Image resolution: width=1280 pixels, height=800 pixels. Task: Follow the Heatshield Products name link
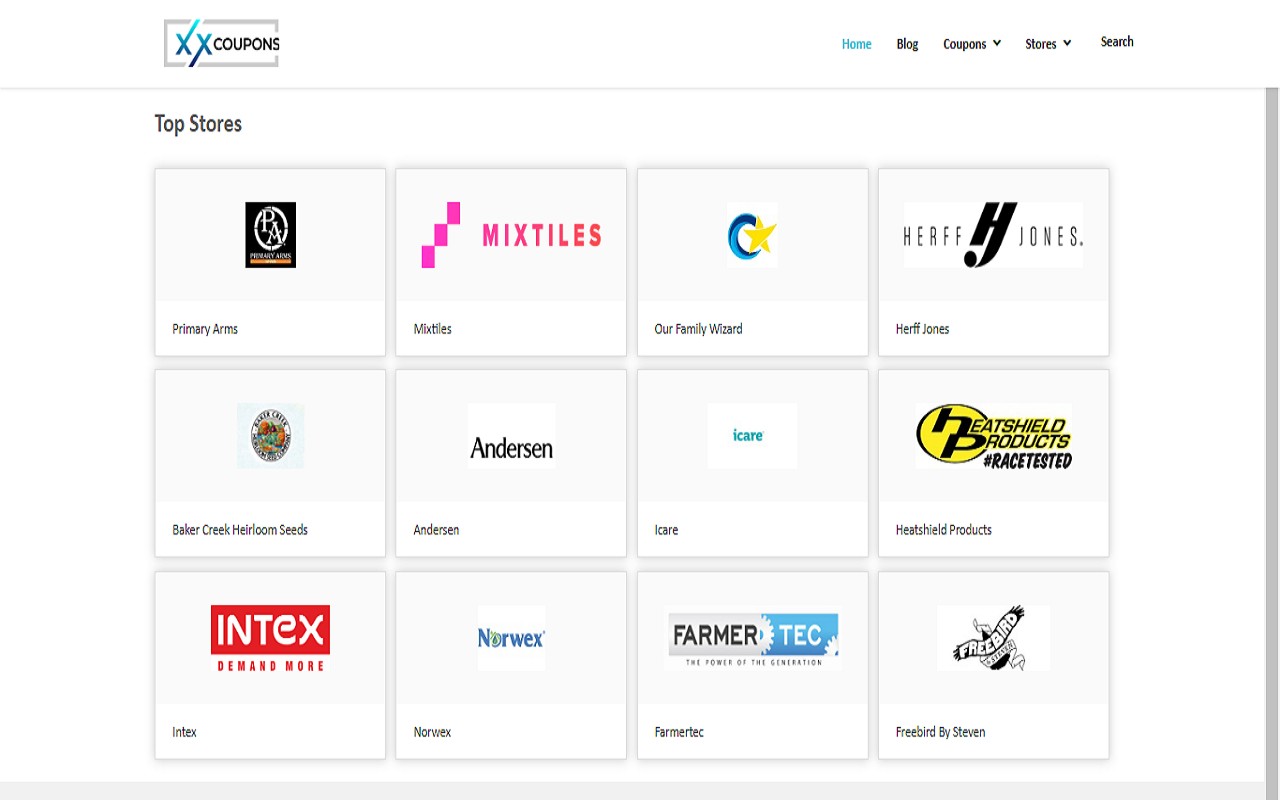pos(944,530)
